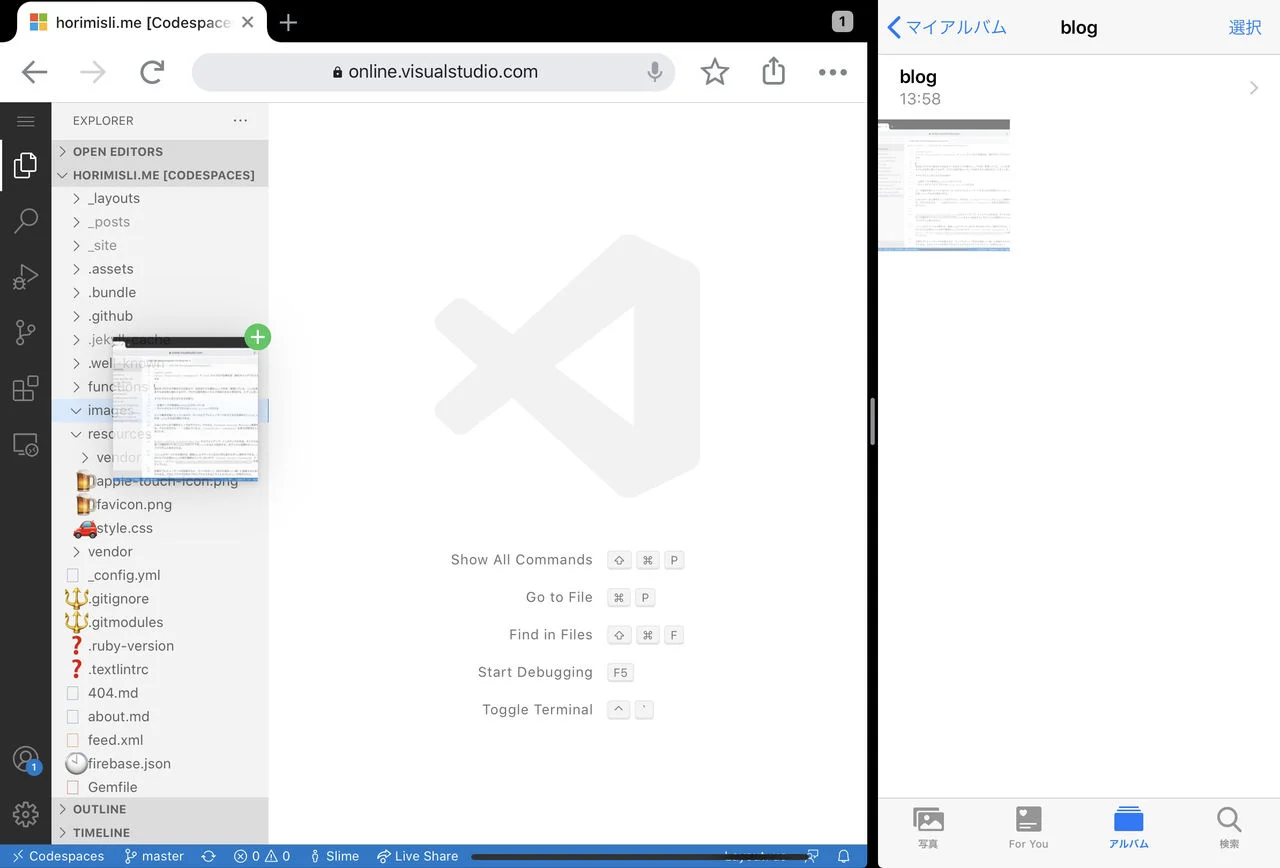
Task: Click the address bar online.visualstudio.com
Action: pyautogui.click(x=434, y=72)
